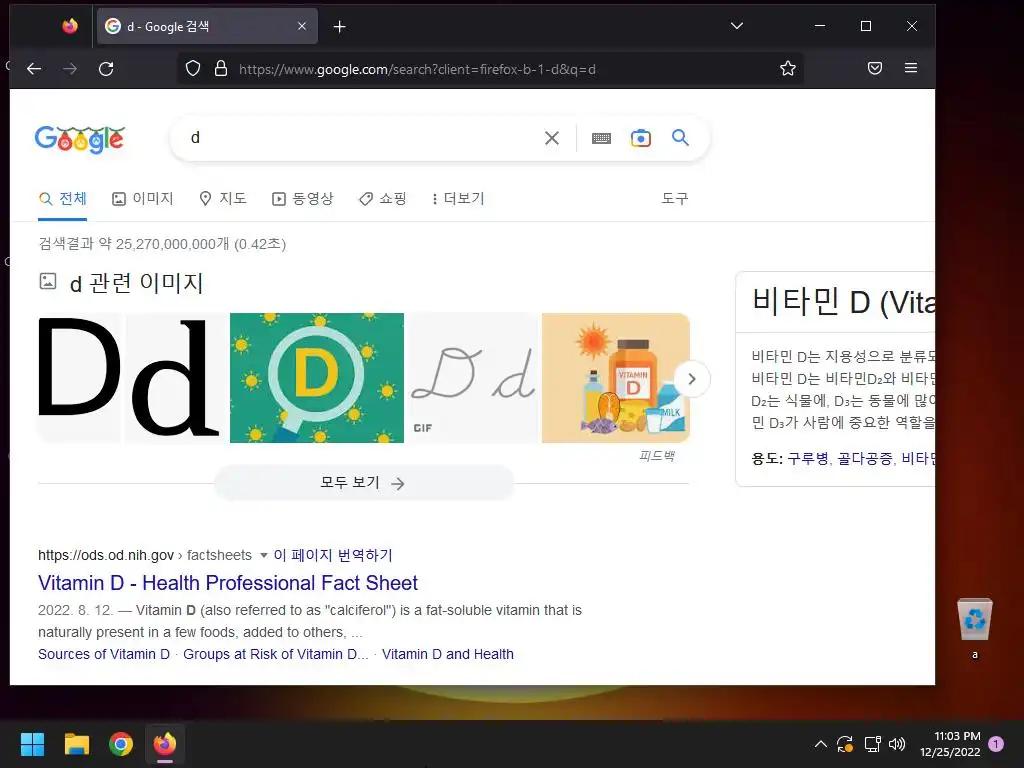The width and height of the screenshot is (1024, 768).
Task: Click the 비타민 D knowledge panel title
Action: pos(843,302)
